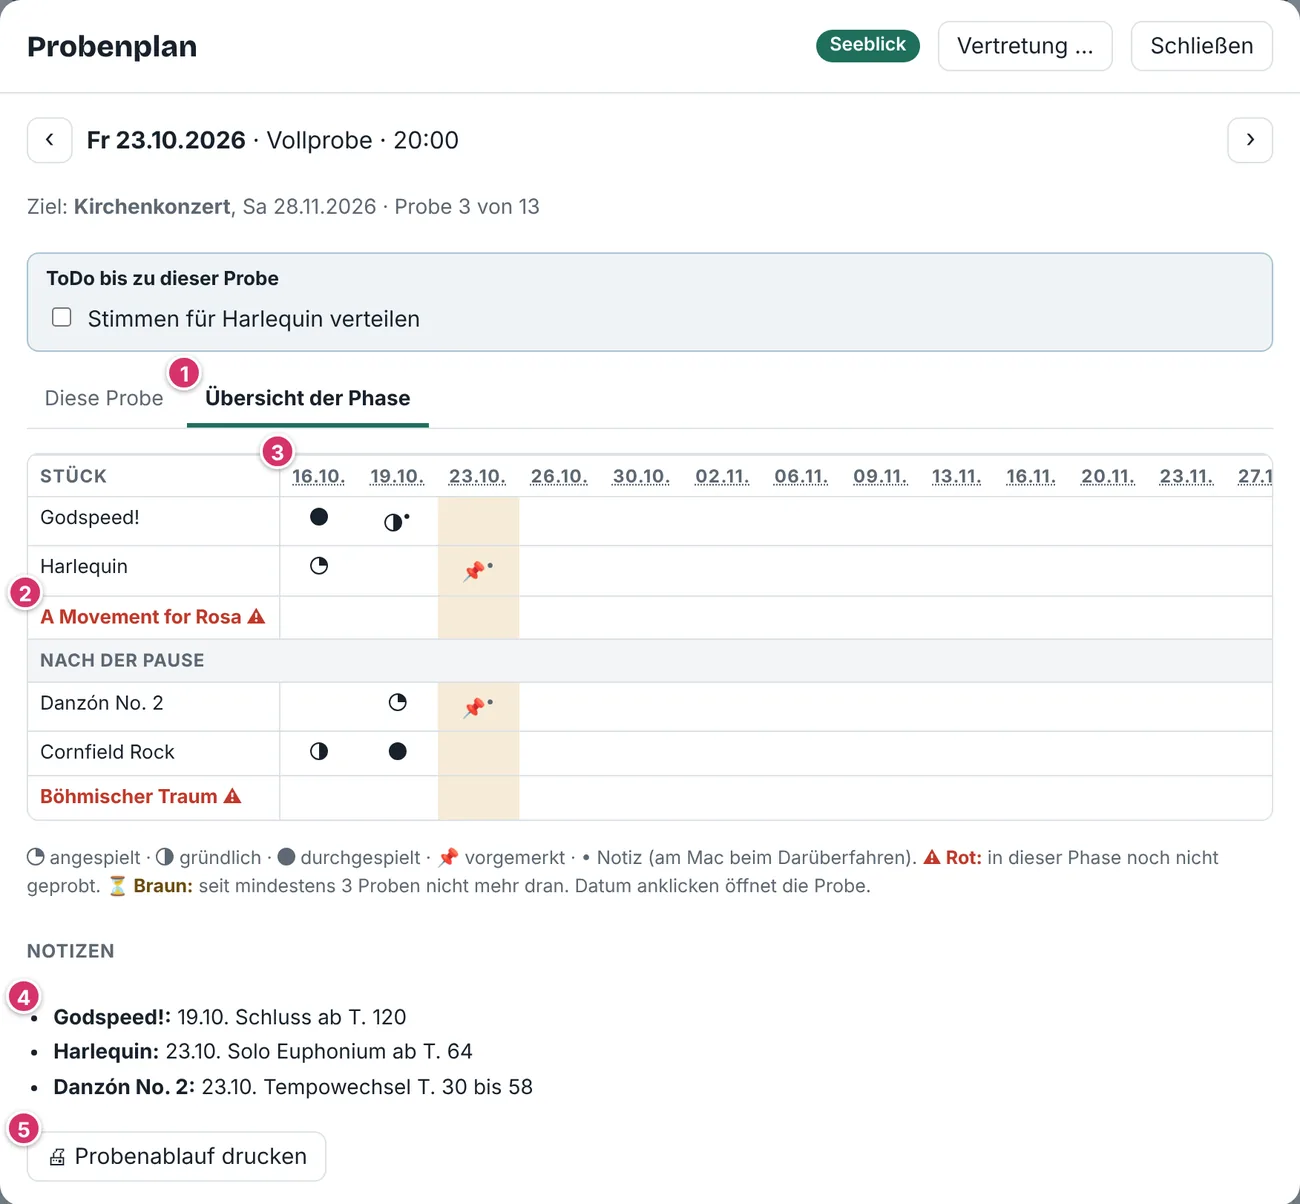Image resolution: width=1300 pixels, height=1204 pixels.
Task: Select the 16.11. date header
Action: coord(1031,476)
